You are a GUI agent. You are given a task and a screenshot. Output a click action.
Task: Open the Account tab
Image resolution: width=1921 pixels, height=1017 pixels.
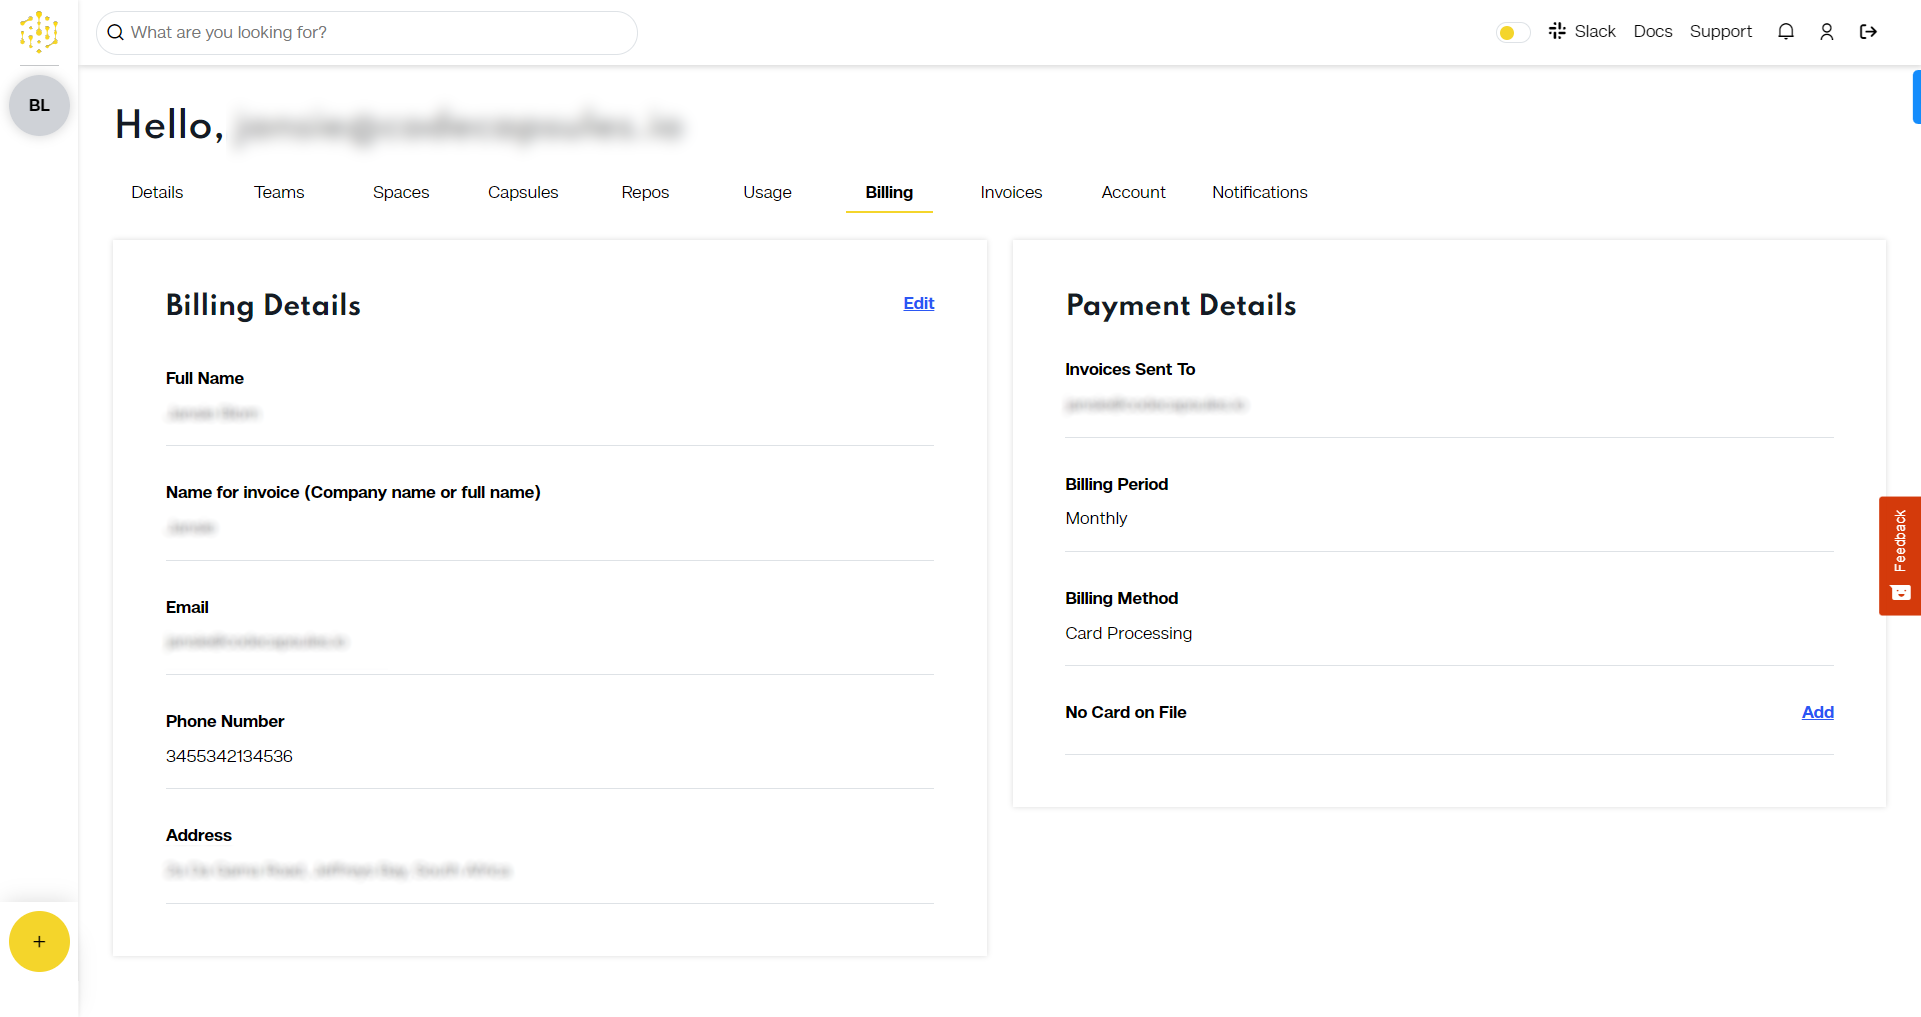(1133, 192)
